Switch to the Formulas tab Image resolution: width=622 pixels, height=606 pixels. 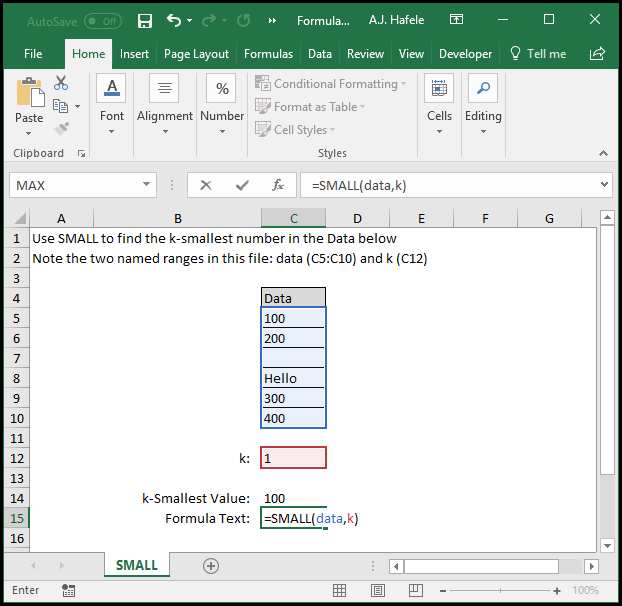click(268, 54)
